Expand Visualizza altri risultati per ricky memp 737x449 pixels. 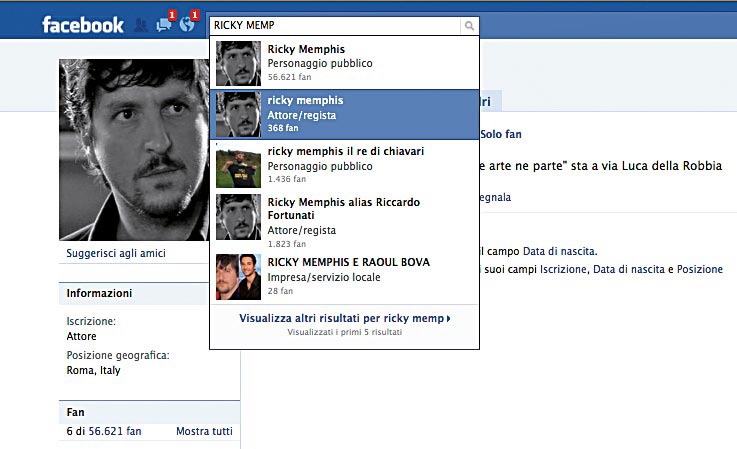pos(344,319)
